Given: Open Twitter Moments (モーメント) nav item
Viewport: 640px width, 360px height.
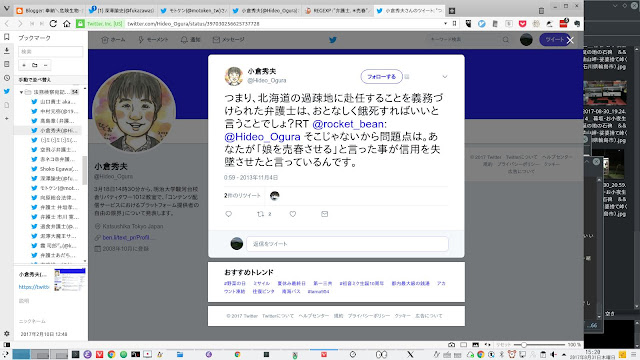Looking at the screenshot, I should click(153, 40).
